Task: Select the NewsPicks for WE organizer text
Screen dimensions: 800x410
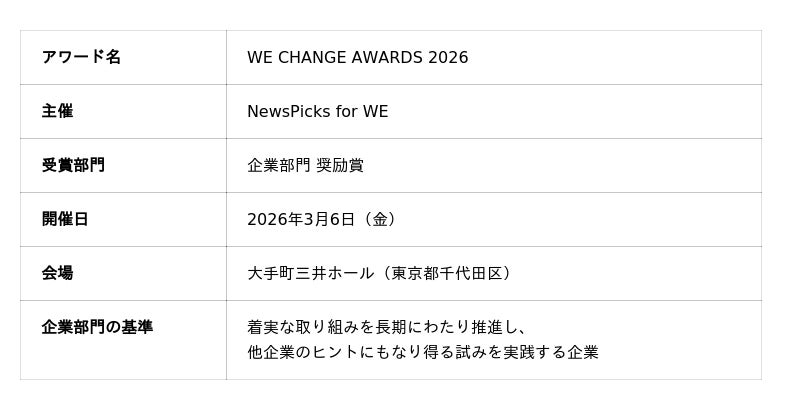Action: coord(317,111)
